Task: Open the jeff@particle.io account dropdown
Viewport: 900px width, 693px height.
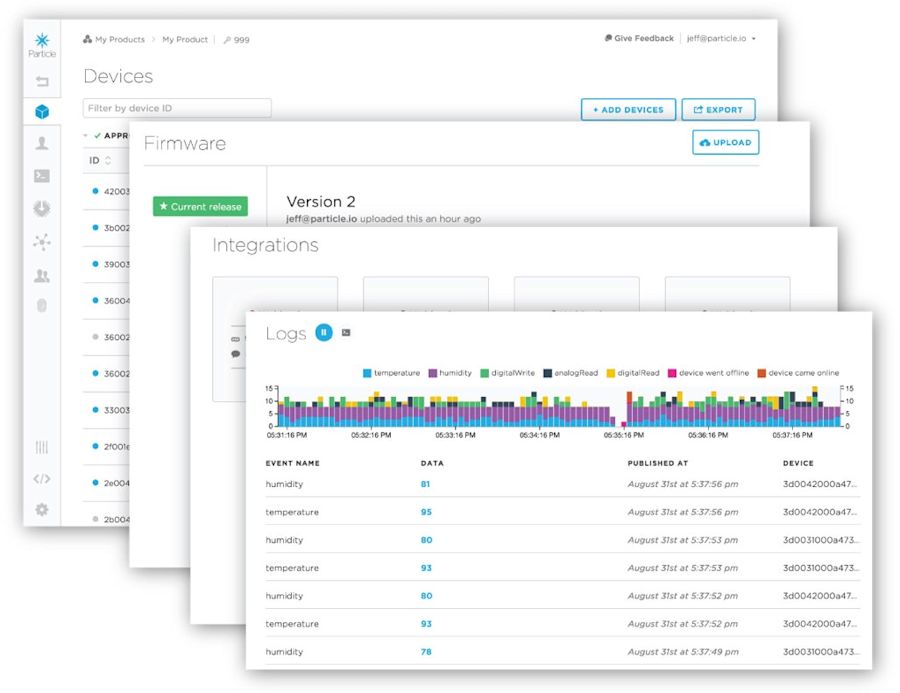Action: (721, 38)
